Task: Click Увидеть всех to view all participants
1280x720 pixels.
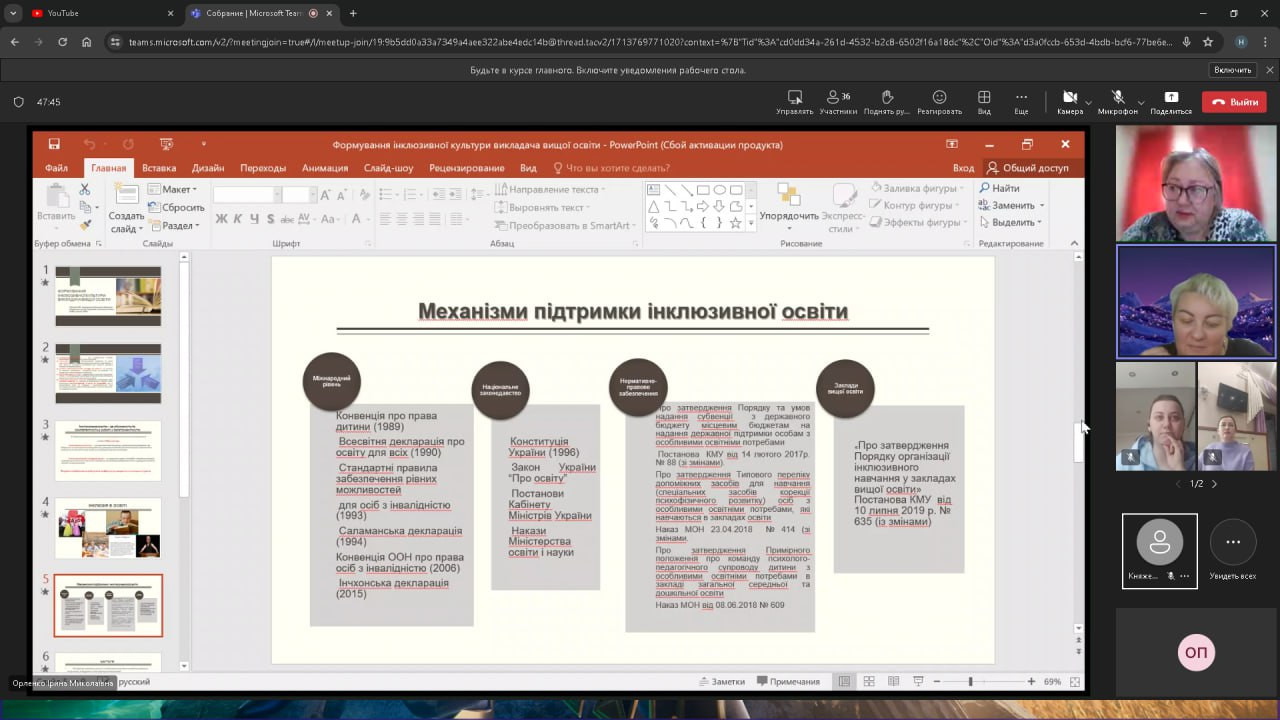Action: [x=1232, y=551]
